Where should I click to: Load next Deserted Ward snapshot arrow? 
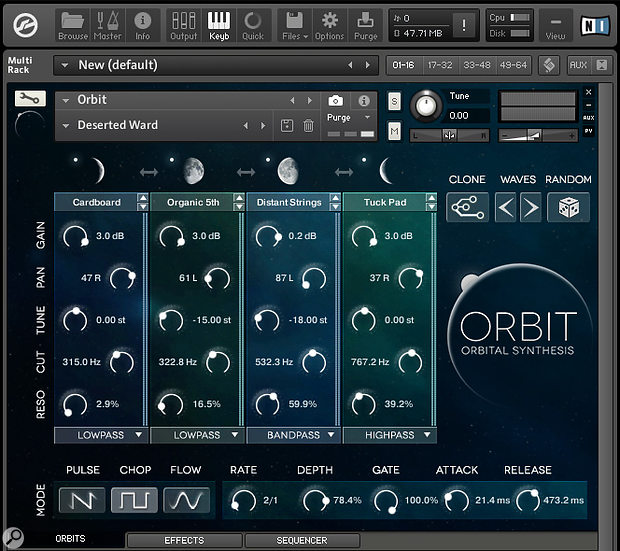[263, 126]
